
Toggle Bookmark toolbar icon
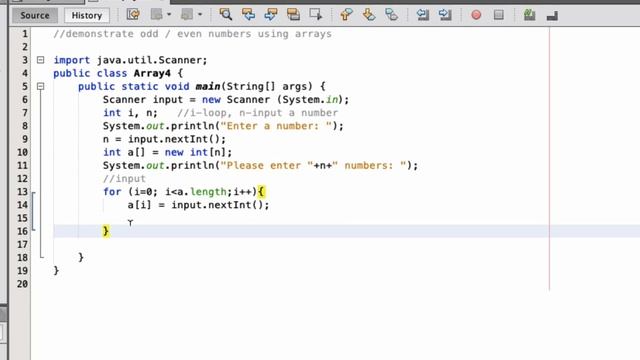click(391, 15)
